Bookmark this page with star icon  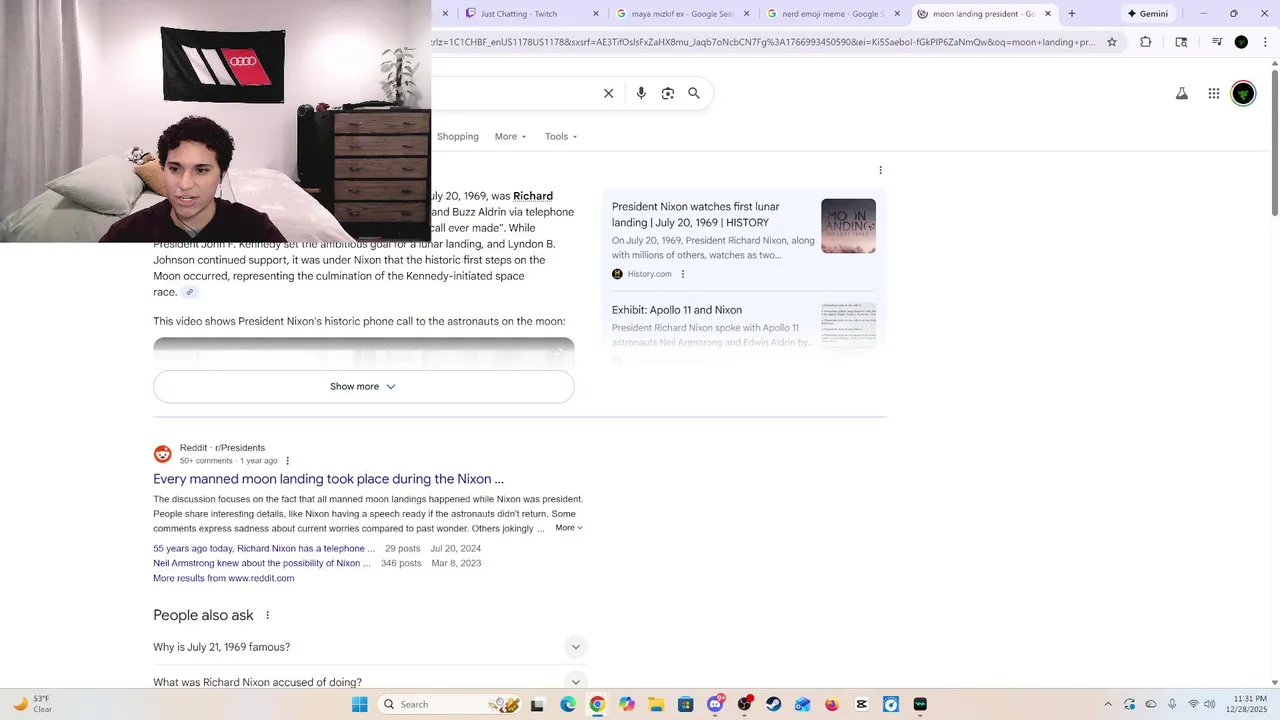click(1111, 42)
